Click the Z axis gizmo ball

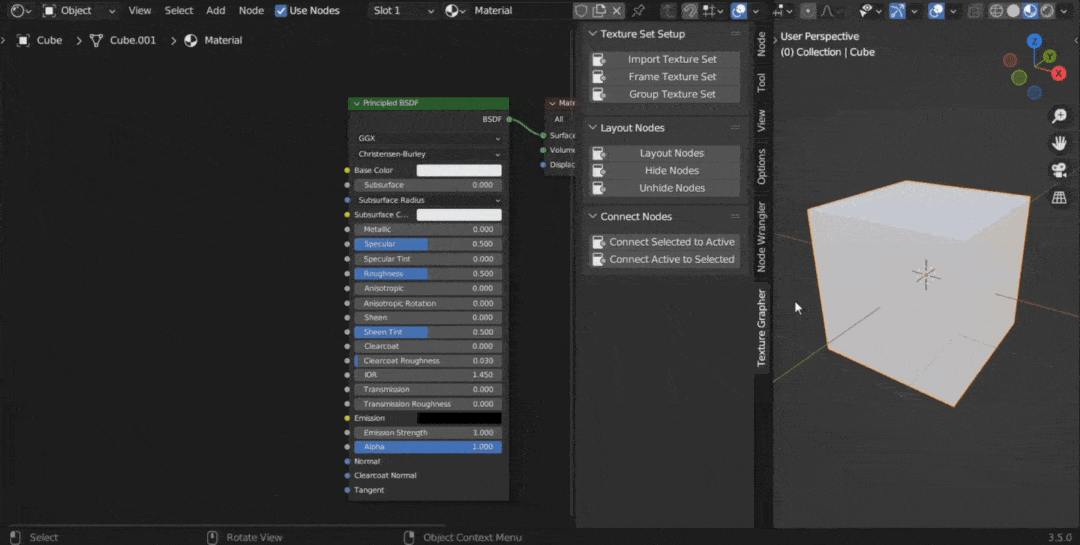click(x=1034, y=41)
